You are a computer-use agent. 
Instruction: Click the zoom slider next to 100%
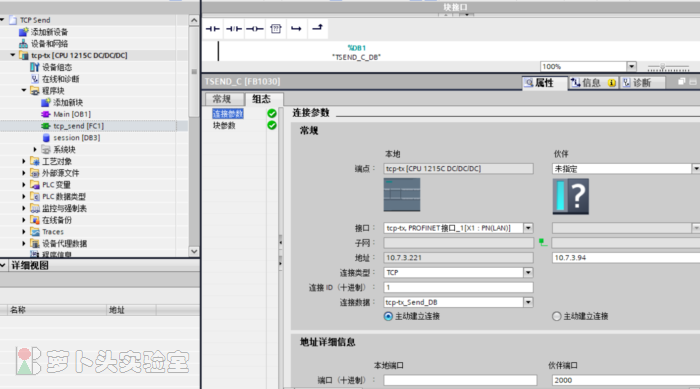coord(668,67)
